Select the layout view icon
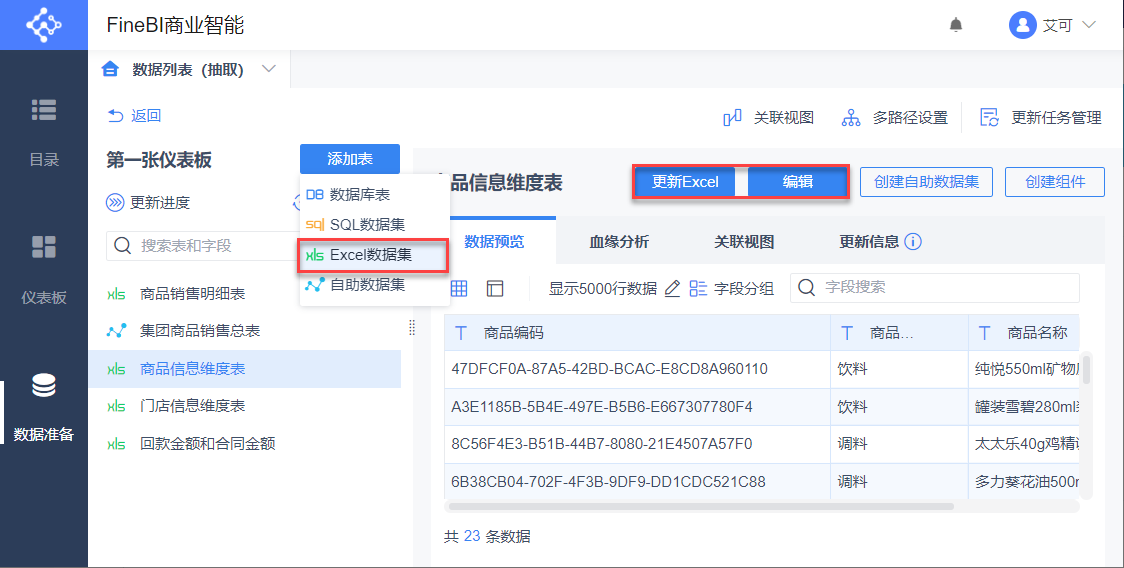1124x568 pixels. point(495,288)
